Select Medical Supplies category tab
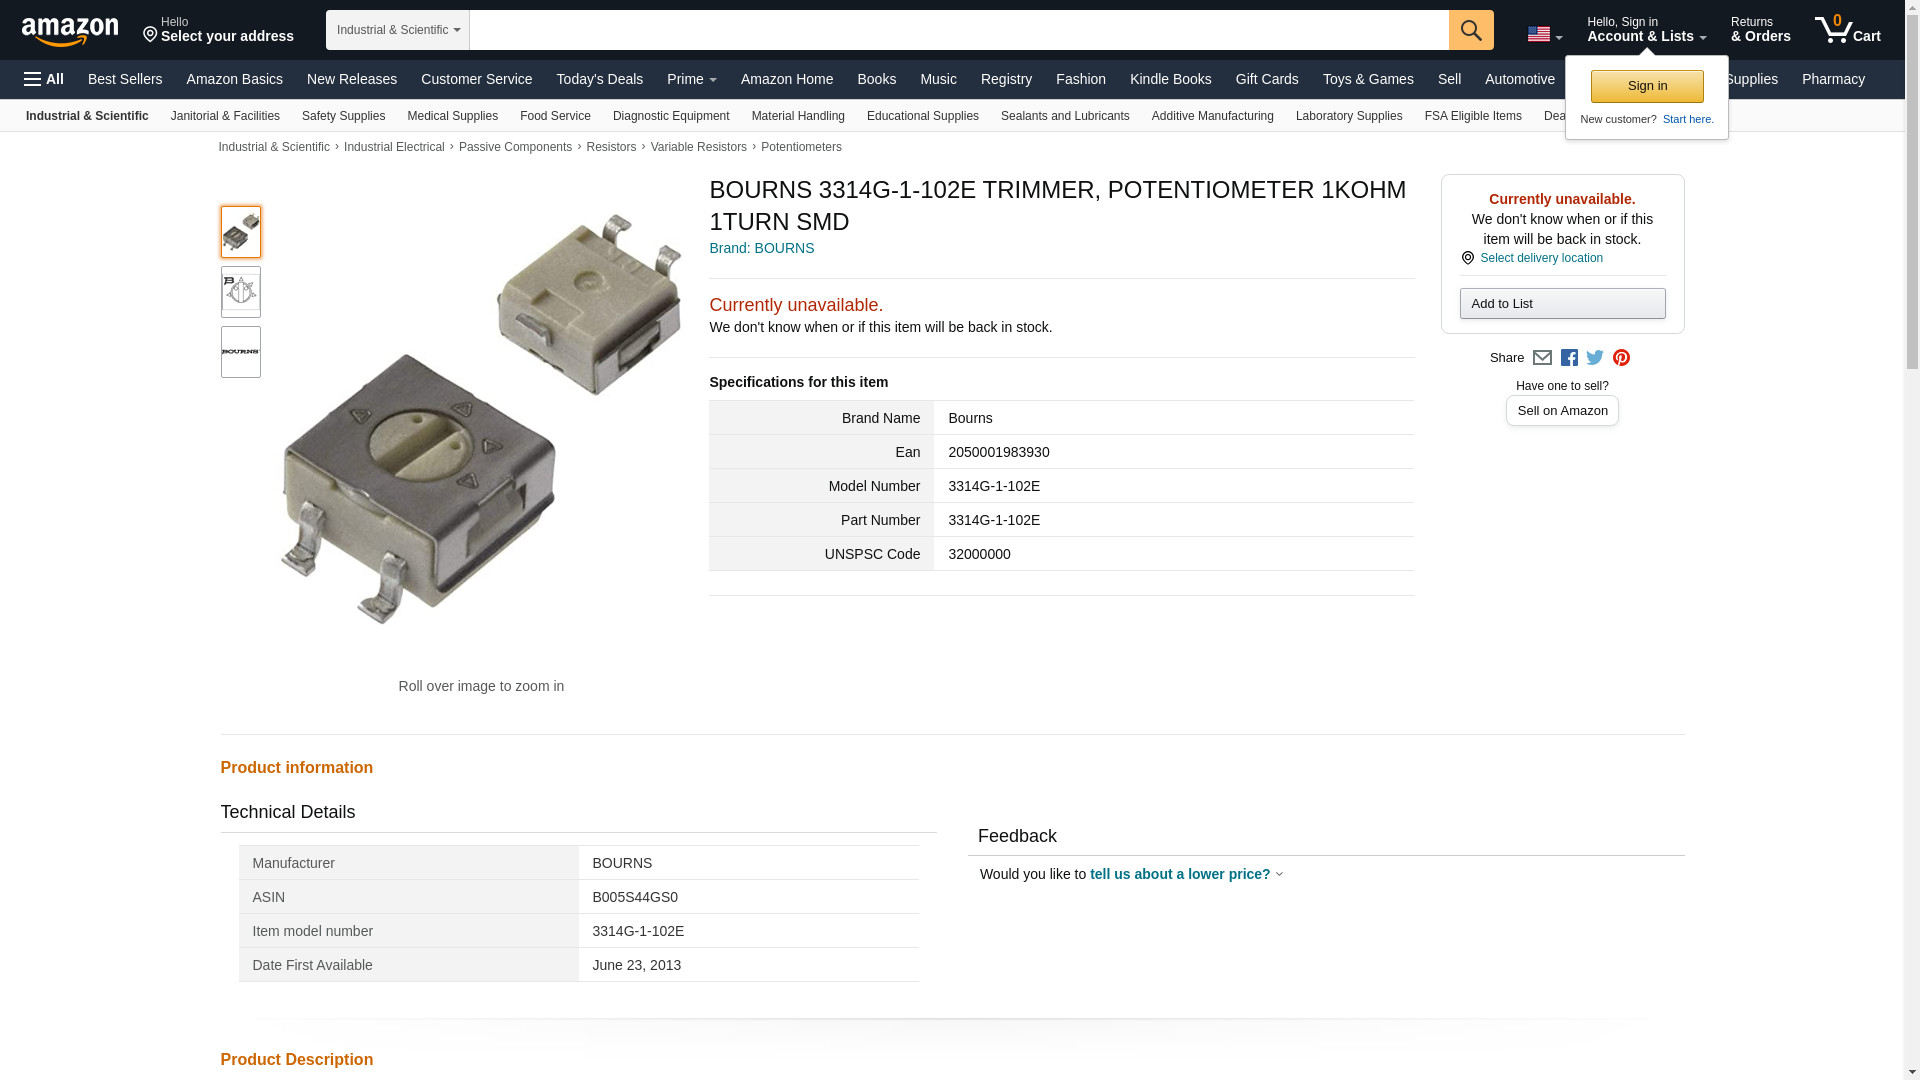This screenshot has height=1080, width=1920. pos(452,116)
